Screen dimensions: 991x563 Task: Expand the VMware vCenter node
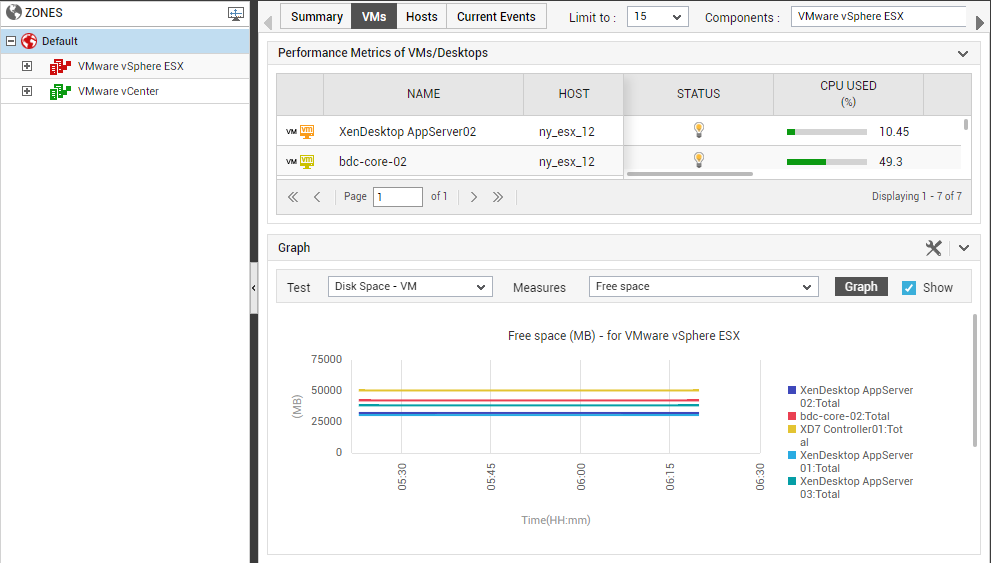pos(27,91)
